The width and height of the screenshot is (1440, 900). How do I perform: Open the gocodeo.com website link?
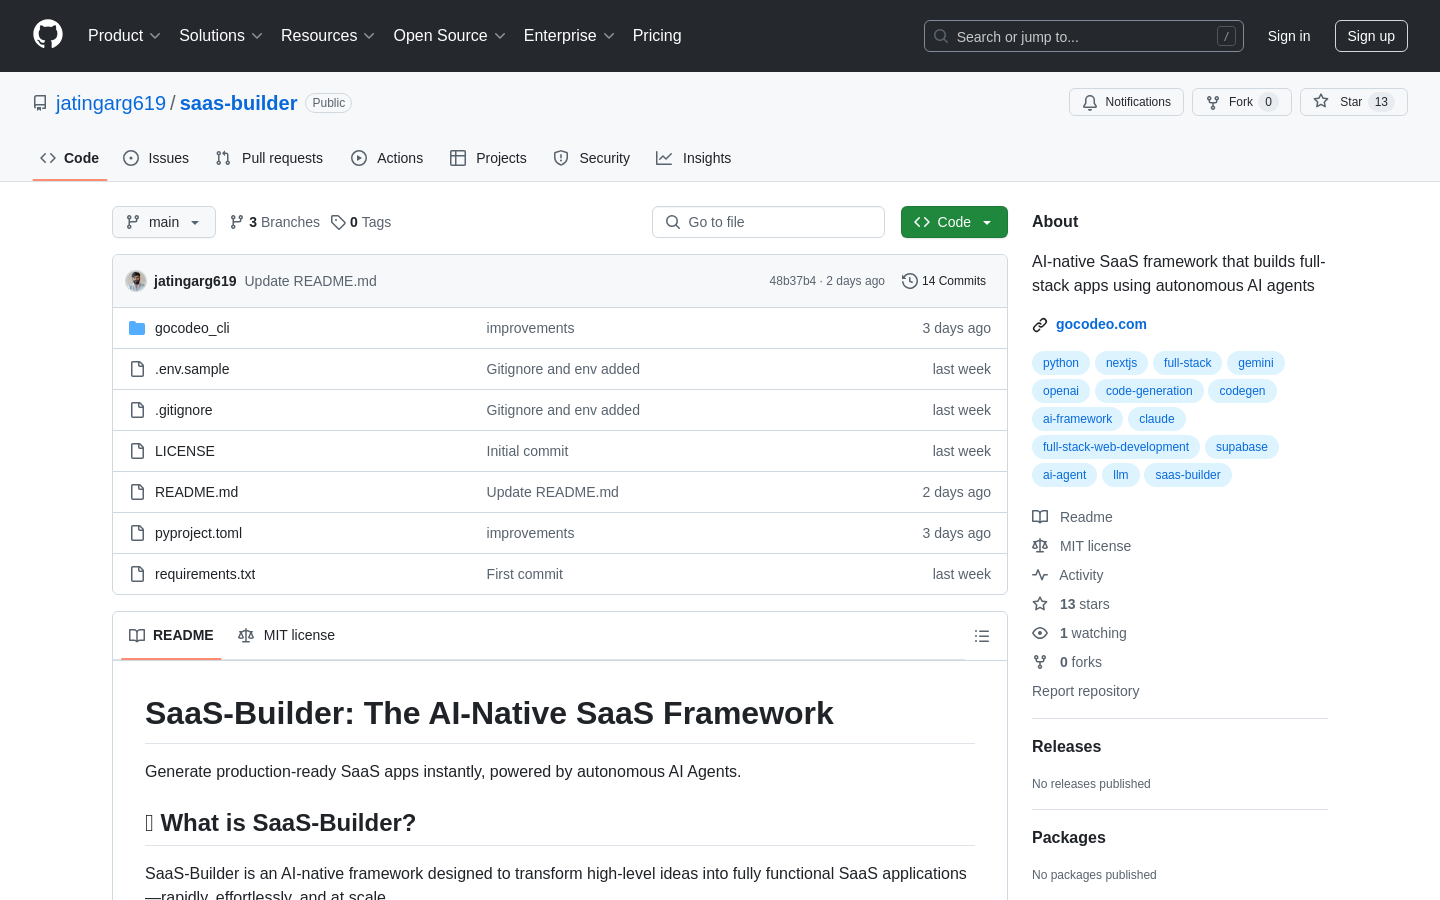(1101, 324)
